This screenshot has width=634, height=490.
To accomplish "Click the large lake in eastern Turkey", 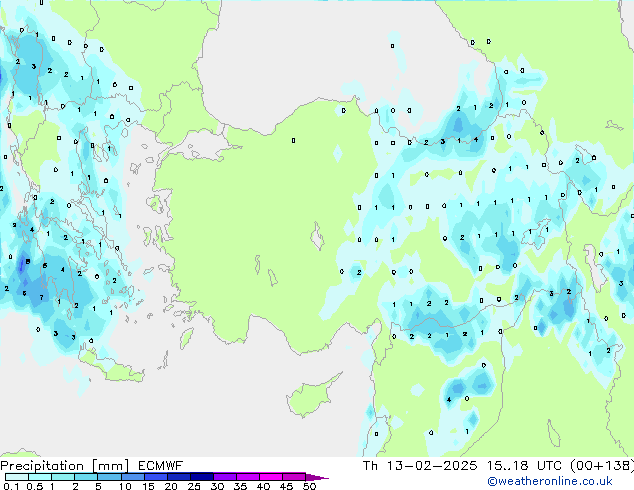I will pos(538,234).
